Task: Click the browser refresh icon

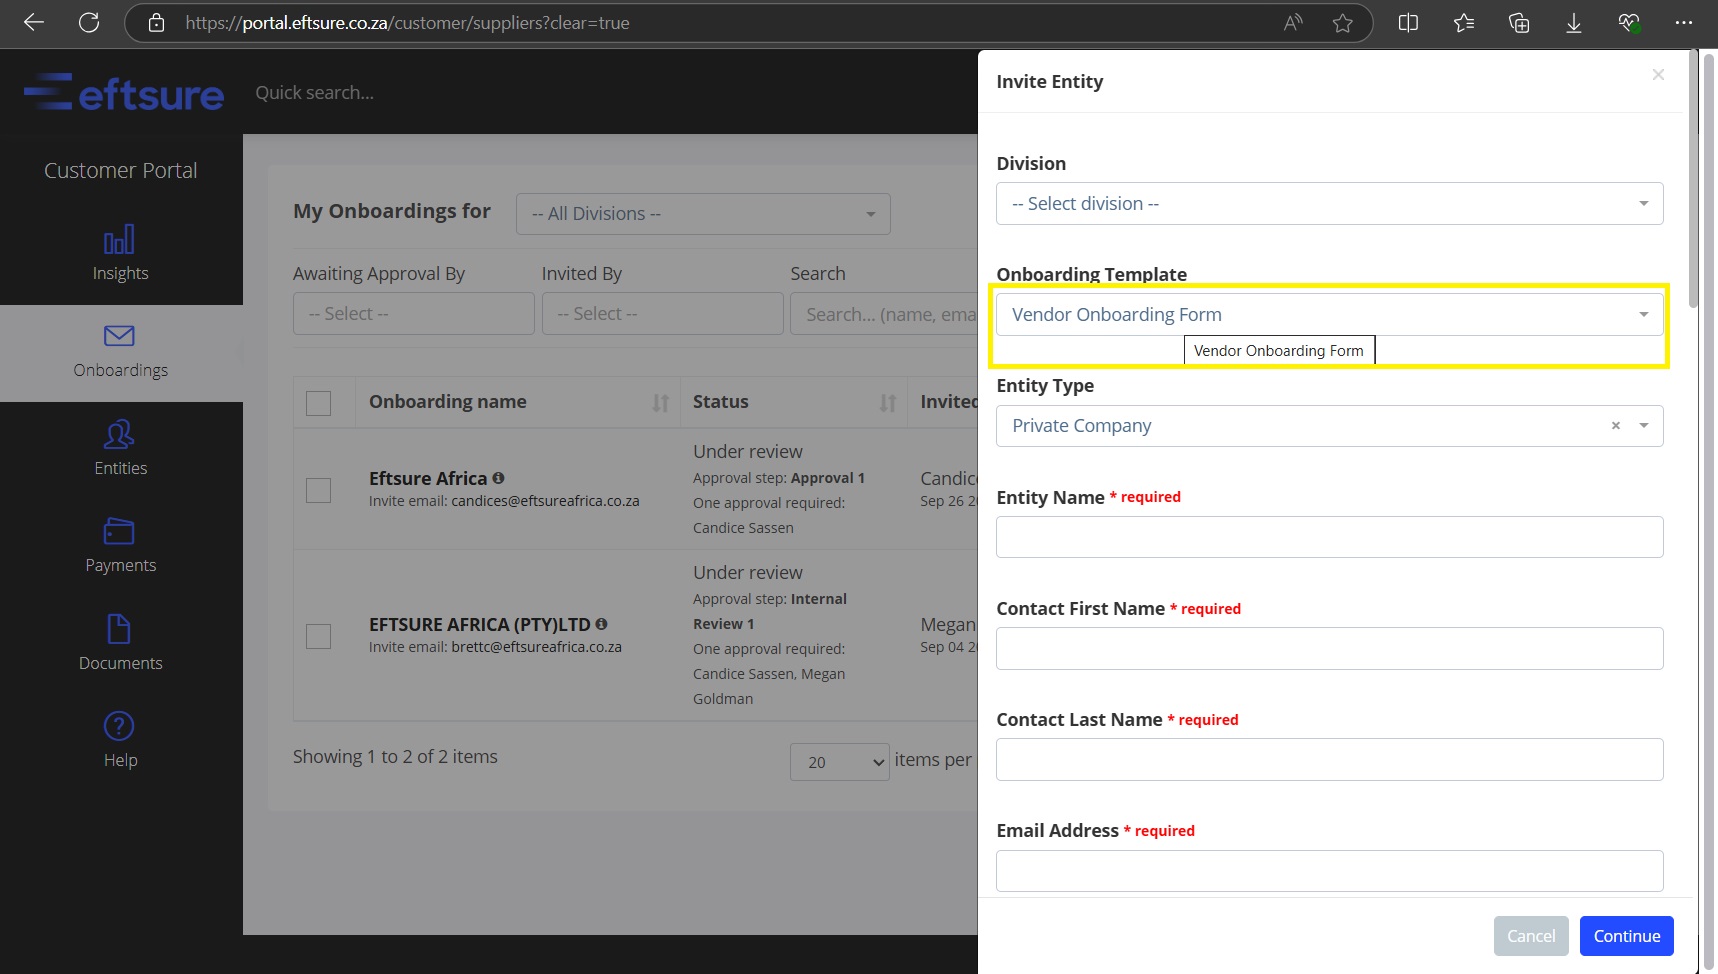Action: [x=89, y=23]
